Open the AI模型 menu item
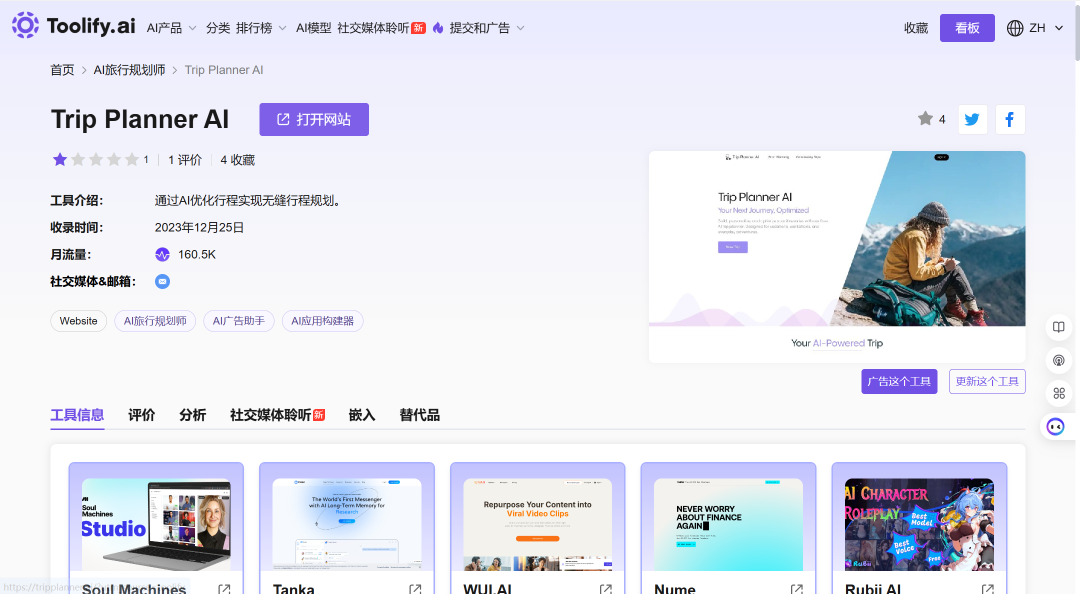The image size is (1080, 594). pyautogui.click(x=313, y=28)
